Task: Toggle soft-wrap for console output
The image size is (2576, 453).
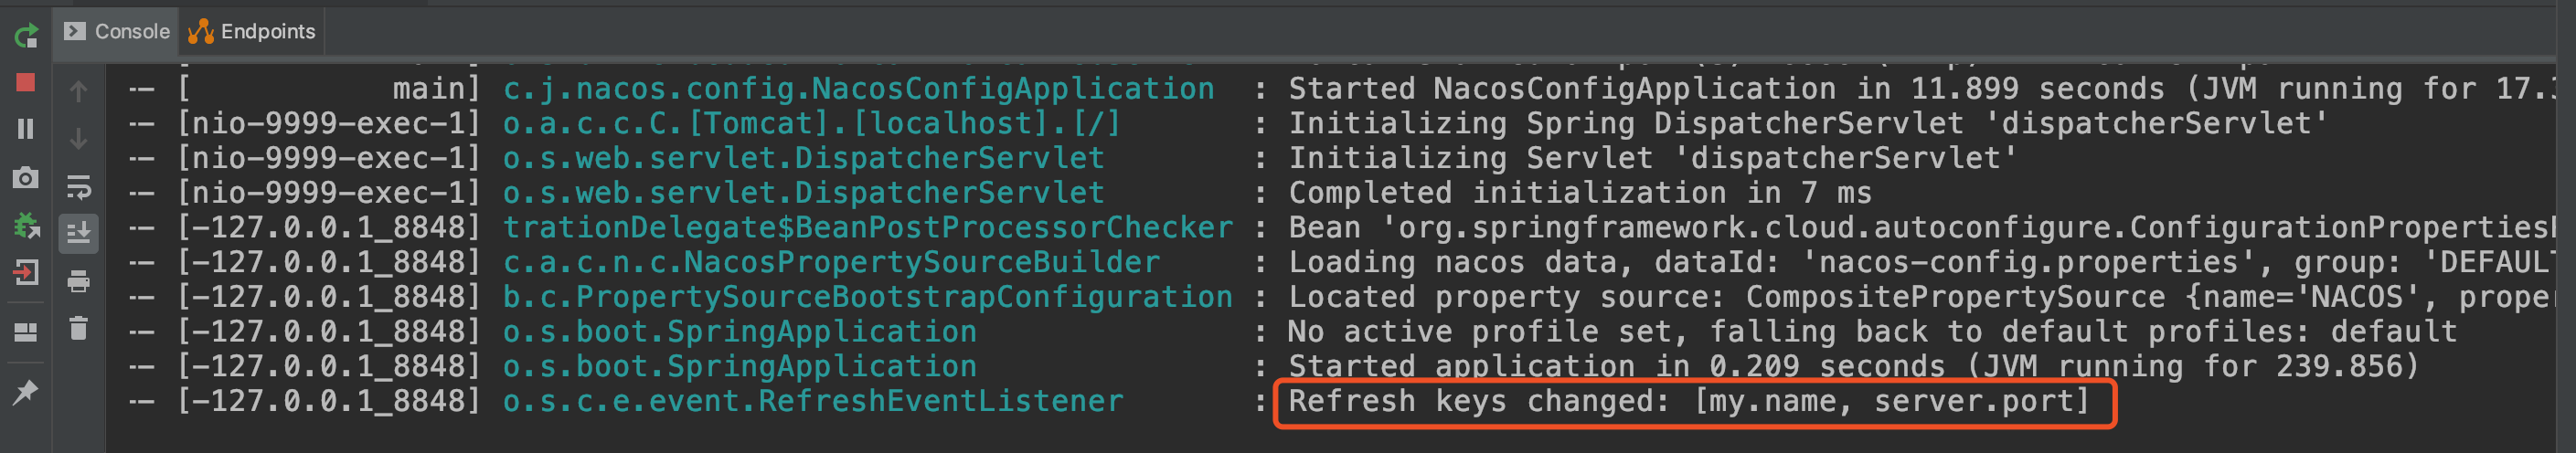Action: point(78,187)
